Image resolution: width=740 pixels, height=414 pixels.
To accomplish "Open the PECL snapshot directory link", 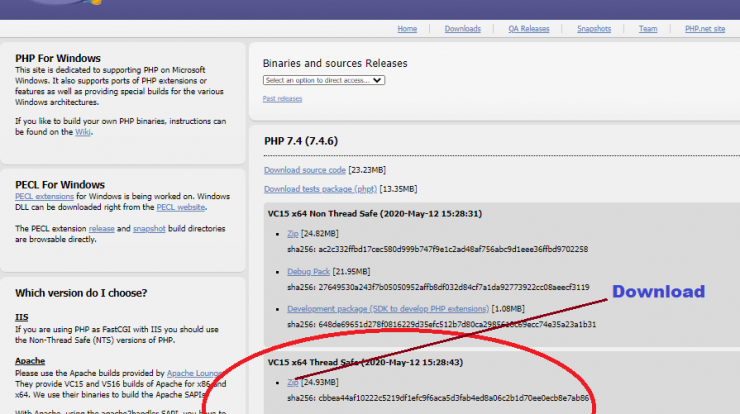I will point(149,228).
